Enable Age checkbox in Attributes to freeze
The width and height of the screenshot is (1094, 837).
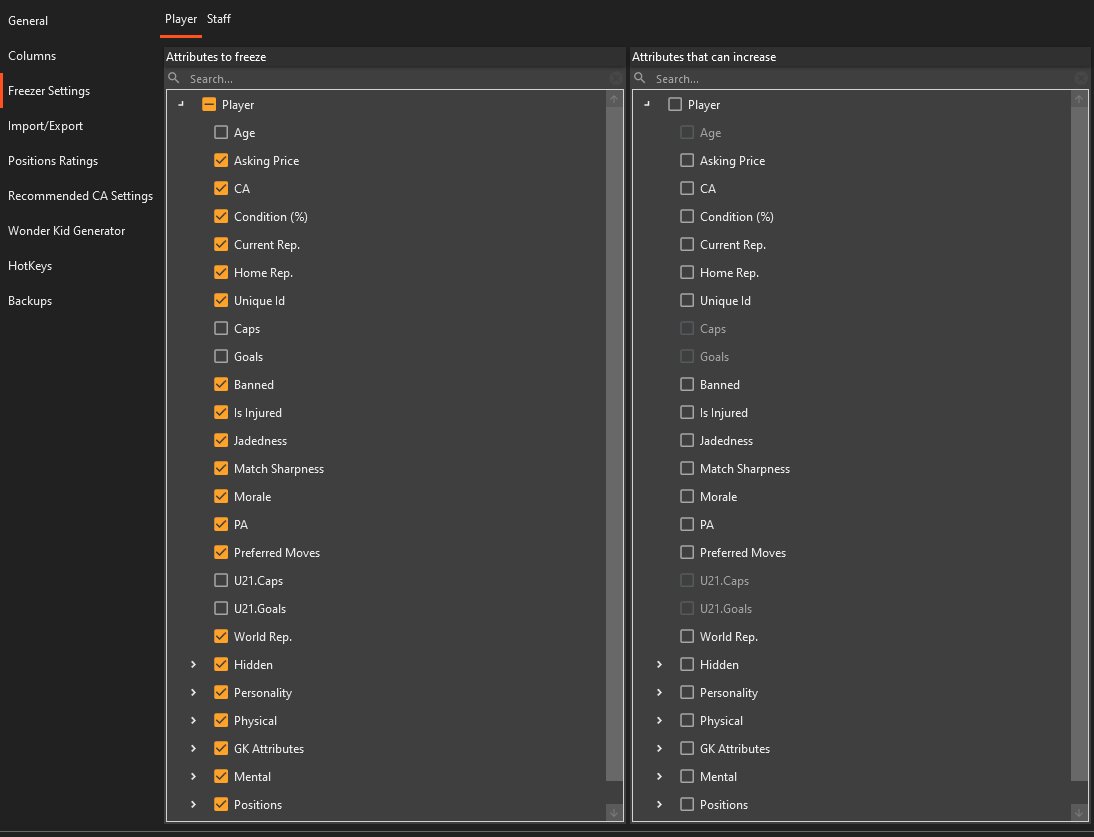pos(221,132)
